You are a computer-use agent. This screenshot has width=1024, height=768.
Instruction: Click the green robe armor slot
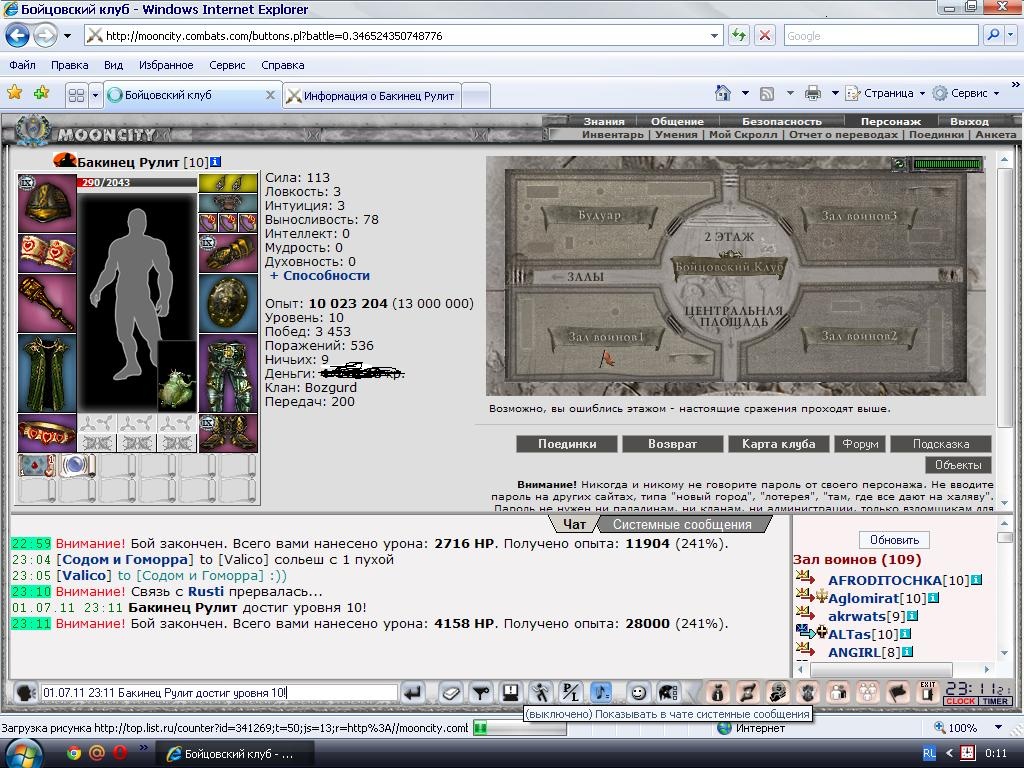click(x=47, y=374)
